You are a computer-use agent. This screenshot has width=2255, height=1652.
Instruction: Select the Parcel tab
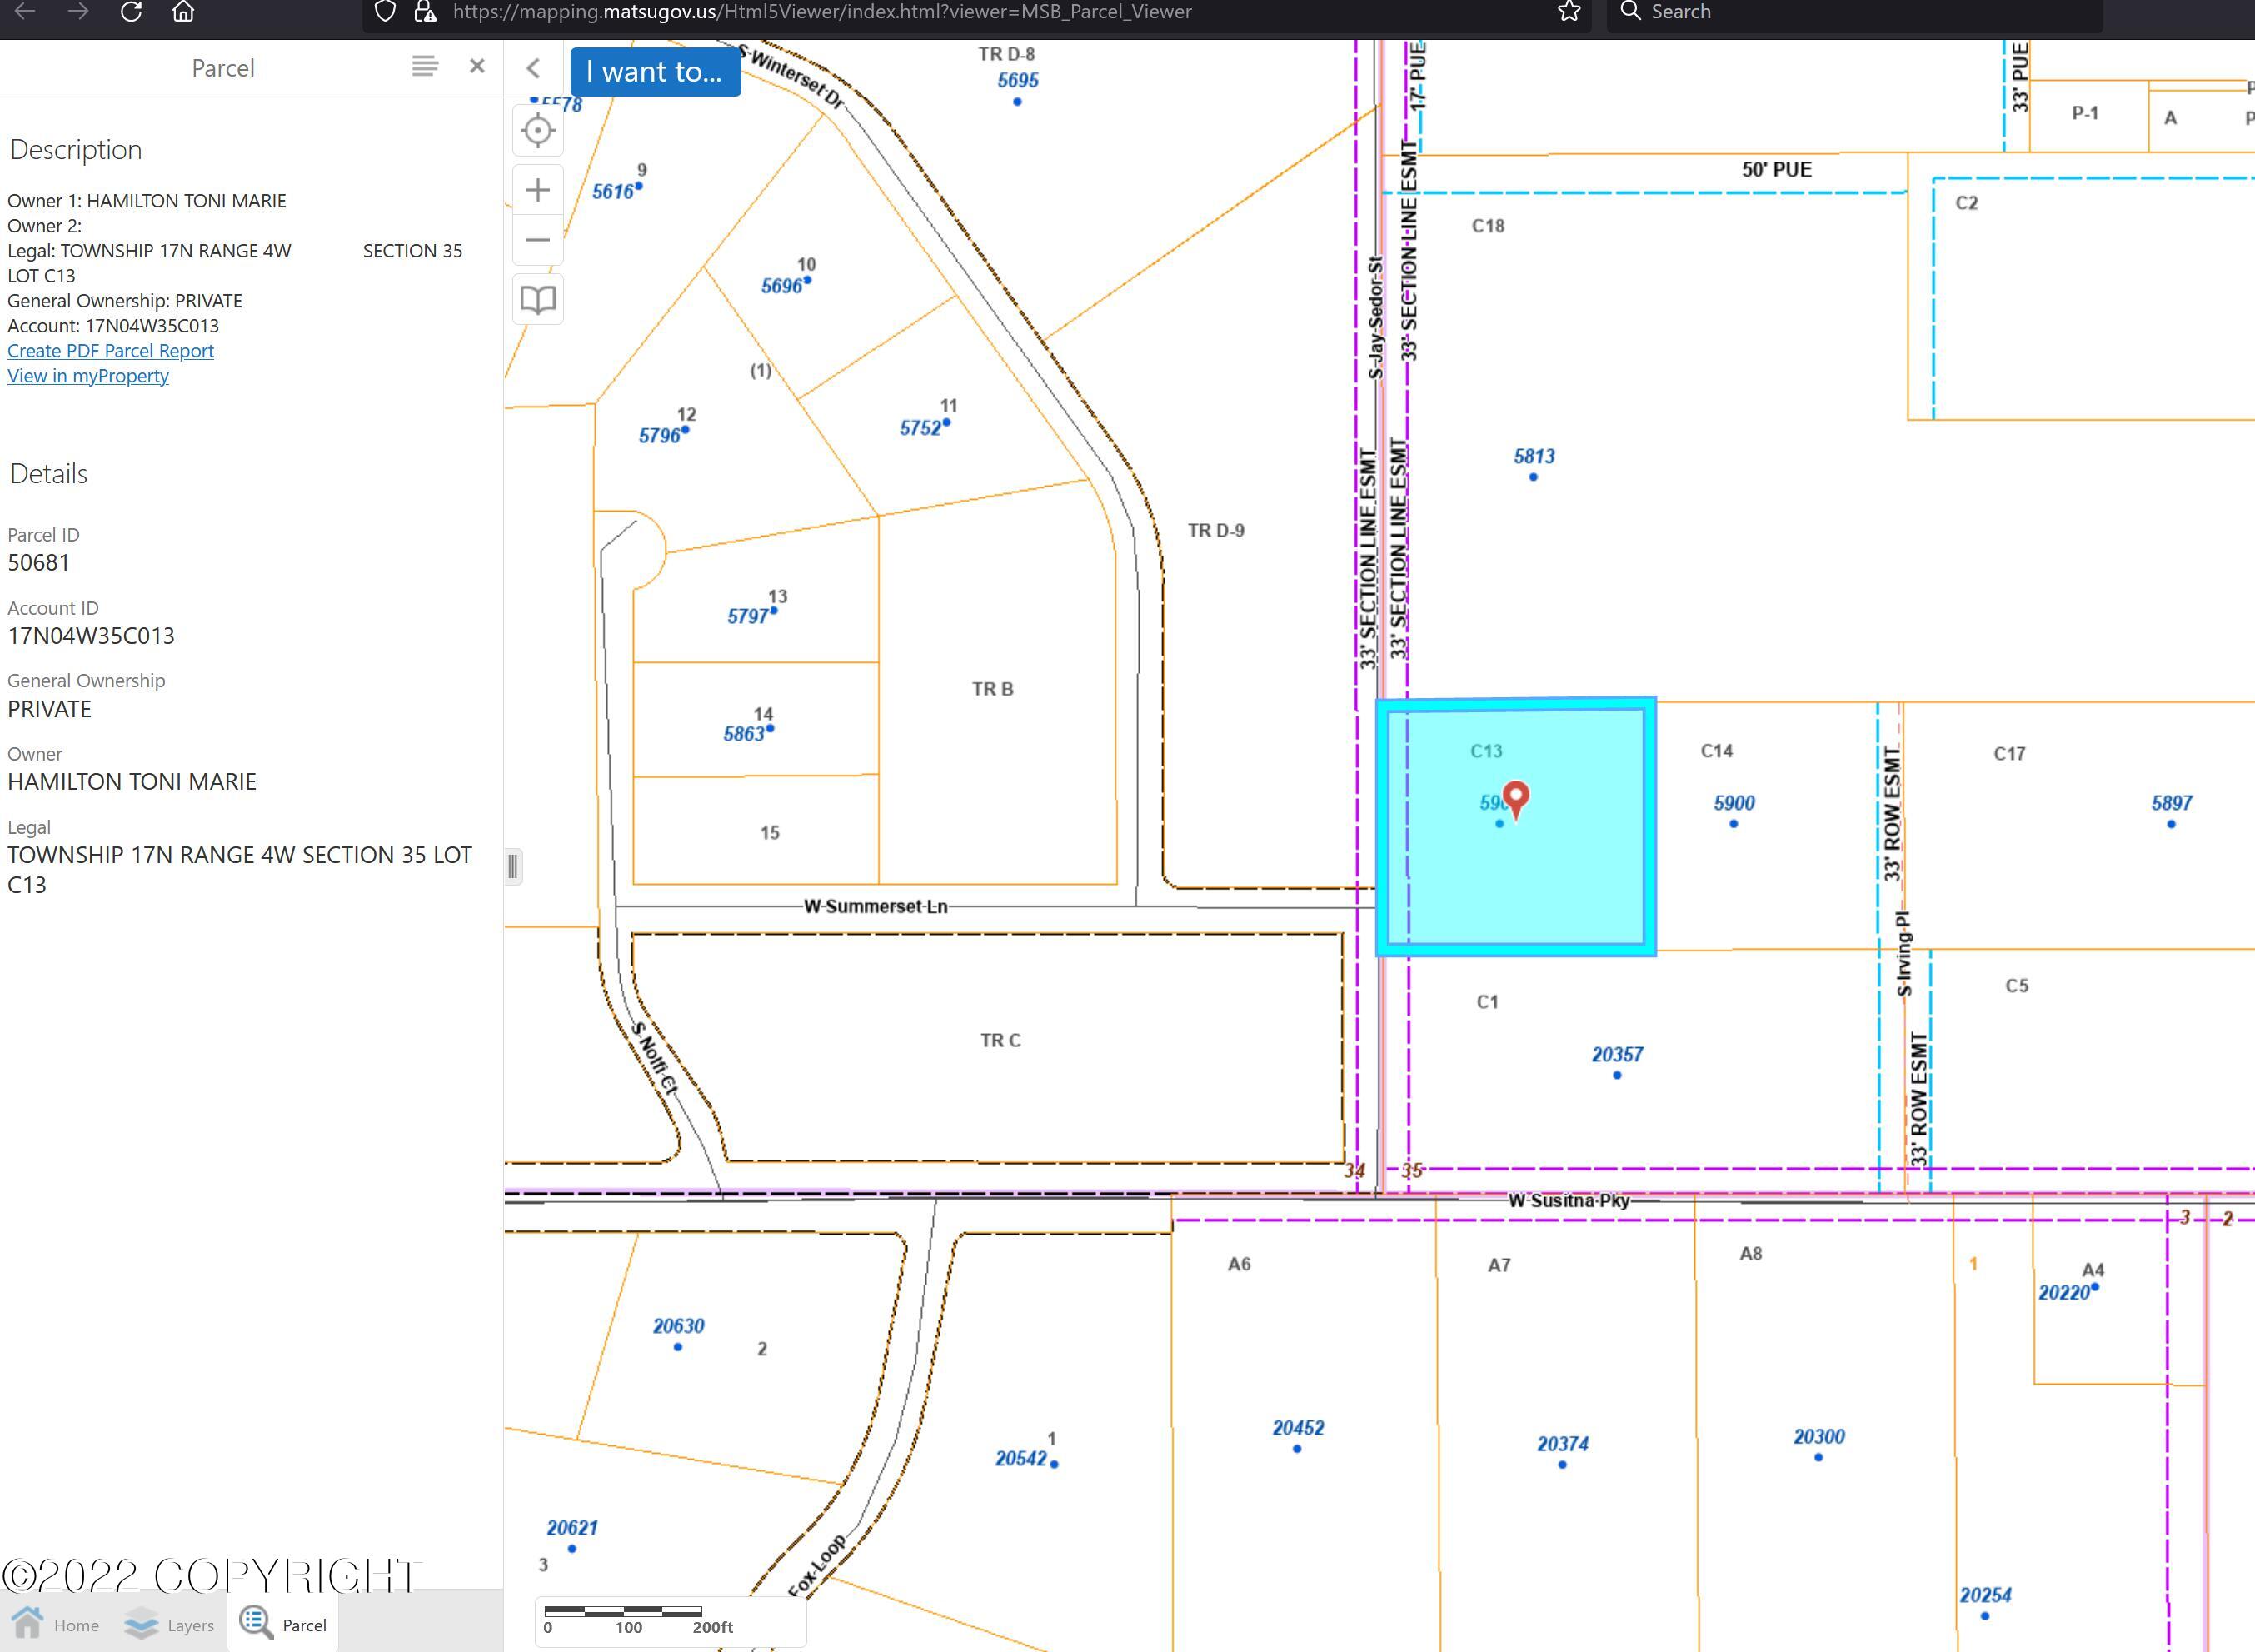click(283, 1624)
